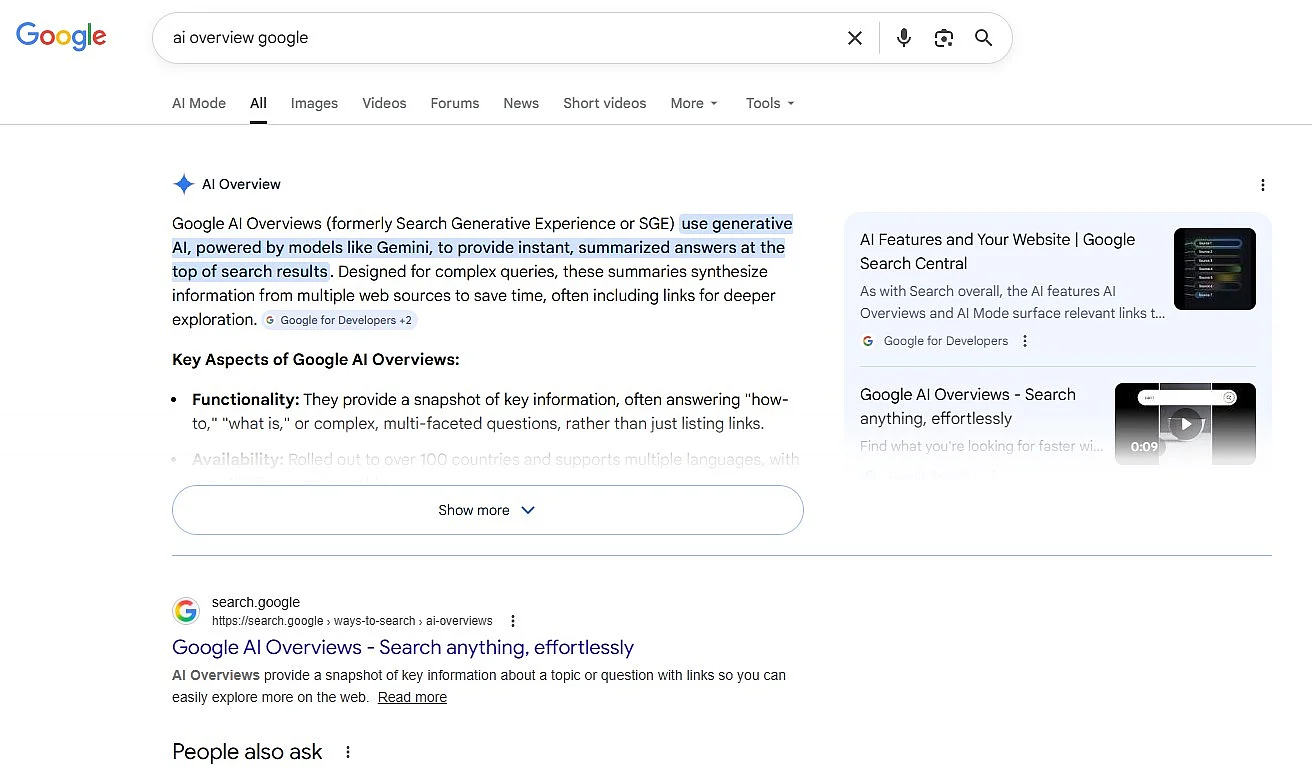Screen dimensions: 1312x771
Task: Play the AI Overviews video thumbnail
Action: (1185, 423)
